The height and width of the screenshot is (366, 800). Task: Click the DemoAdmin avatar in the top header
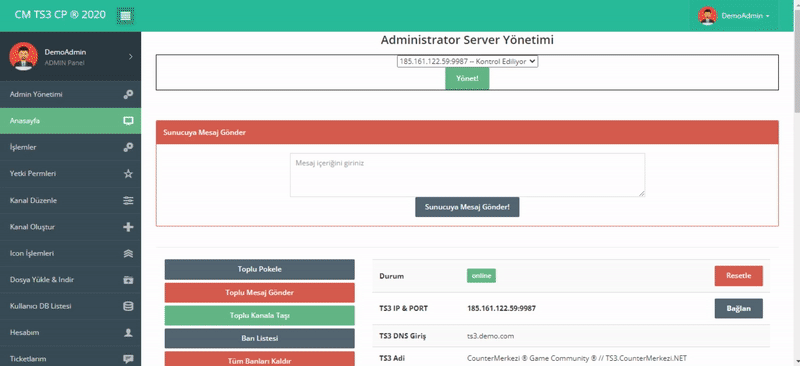[708, 16]
